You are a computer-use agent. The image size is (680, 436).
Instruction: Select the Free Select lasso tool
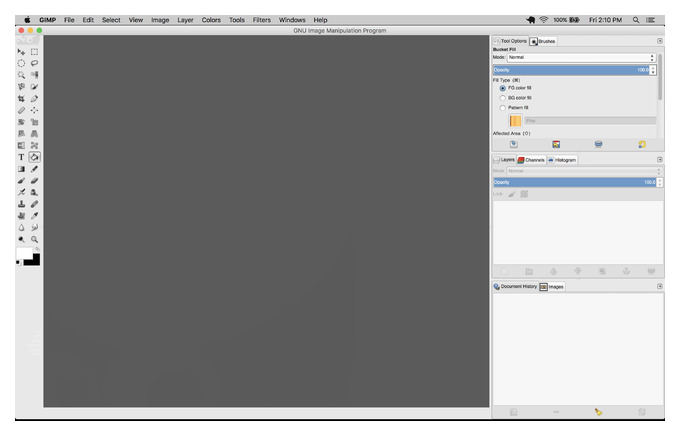click(34, 63)
